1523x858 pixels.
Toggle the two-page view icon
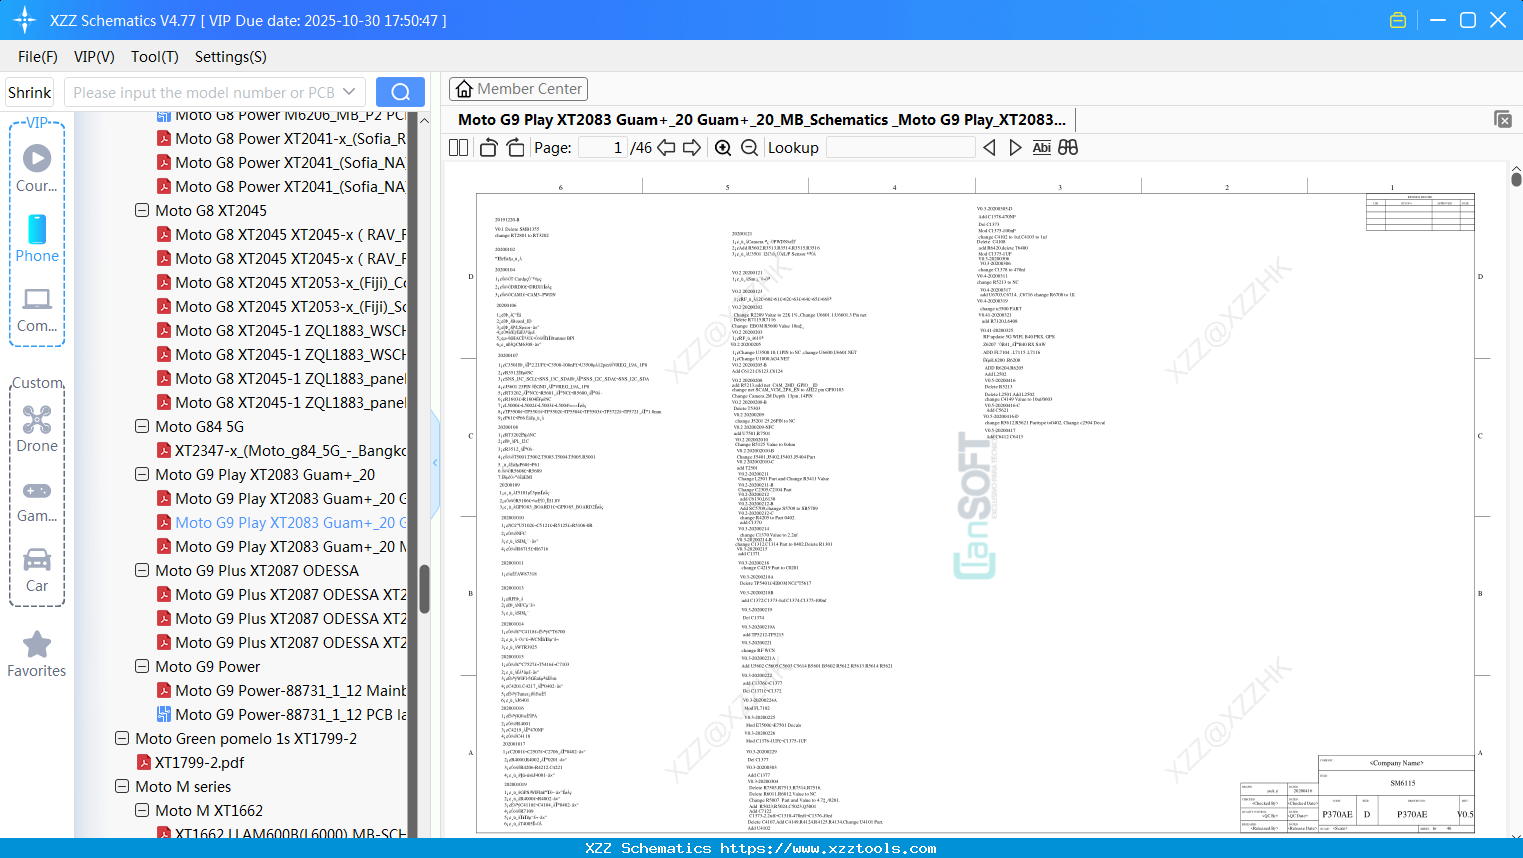tap(459, 148)
